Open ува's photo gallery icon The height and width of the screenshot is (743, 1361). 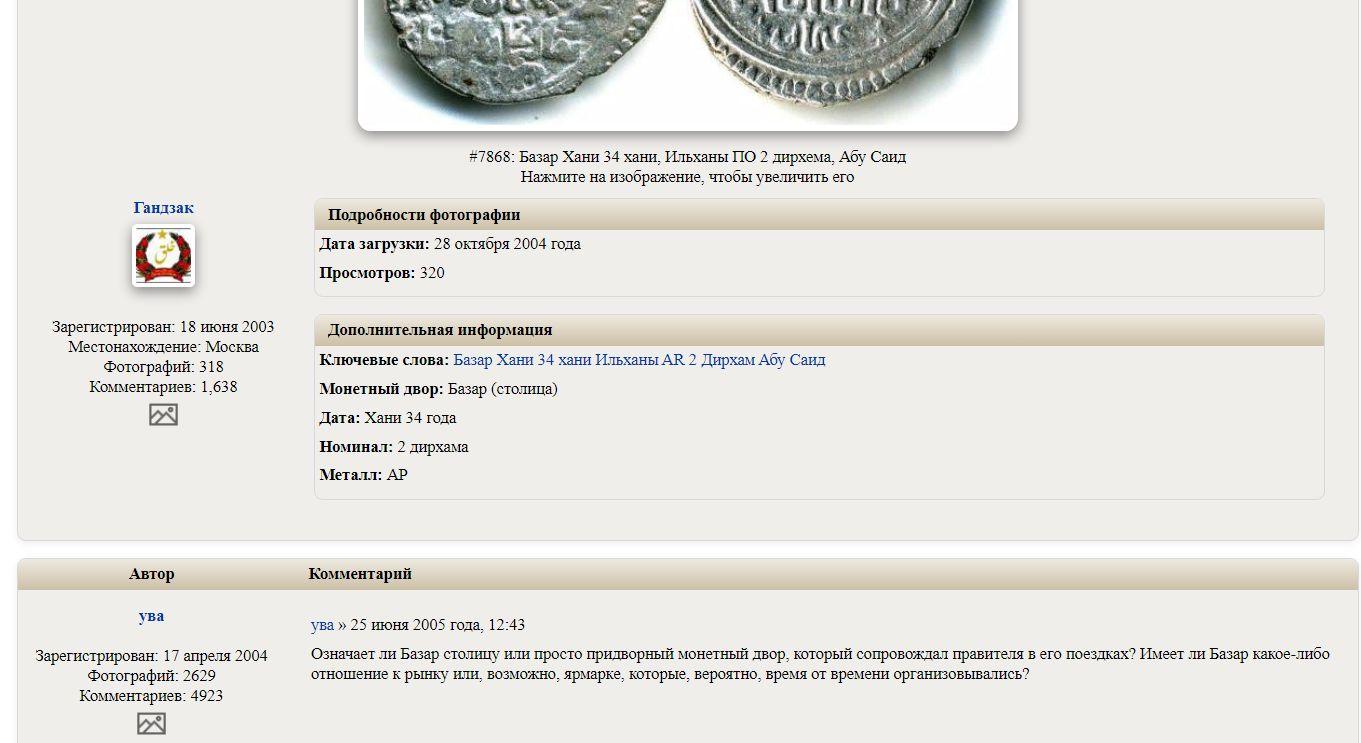tap(151, 723)
